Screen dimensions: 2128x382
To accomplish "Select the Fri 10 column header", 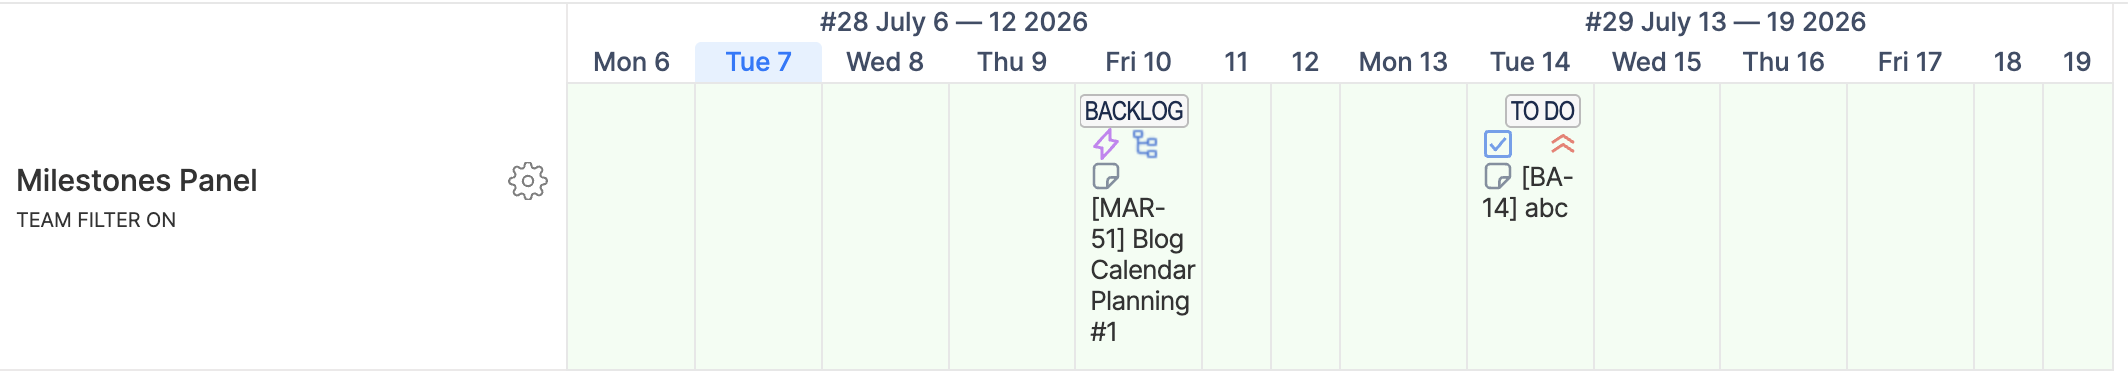I will click(x=1138, y=62).
